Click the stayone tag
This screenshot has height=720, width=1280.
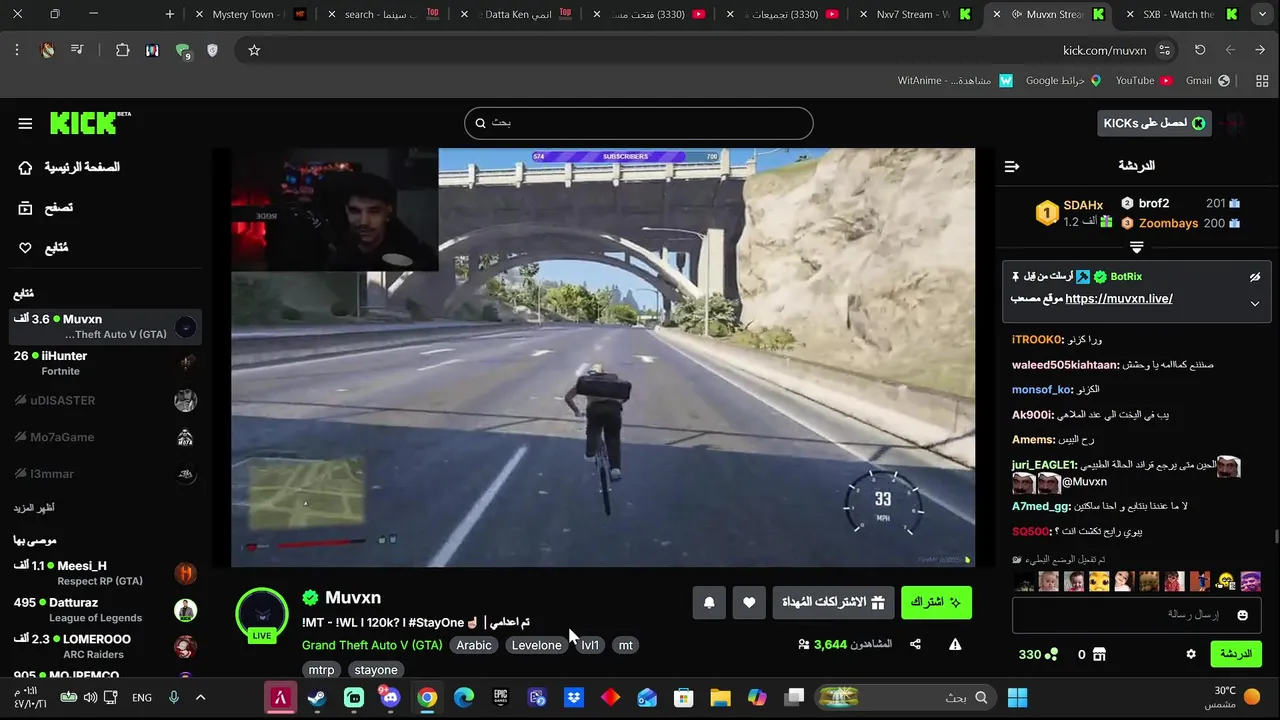pos(376,670)
